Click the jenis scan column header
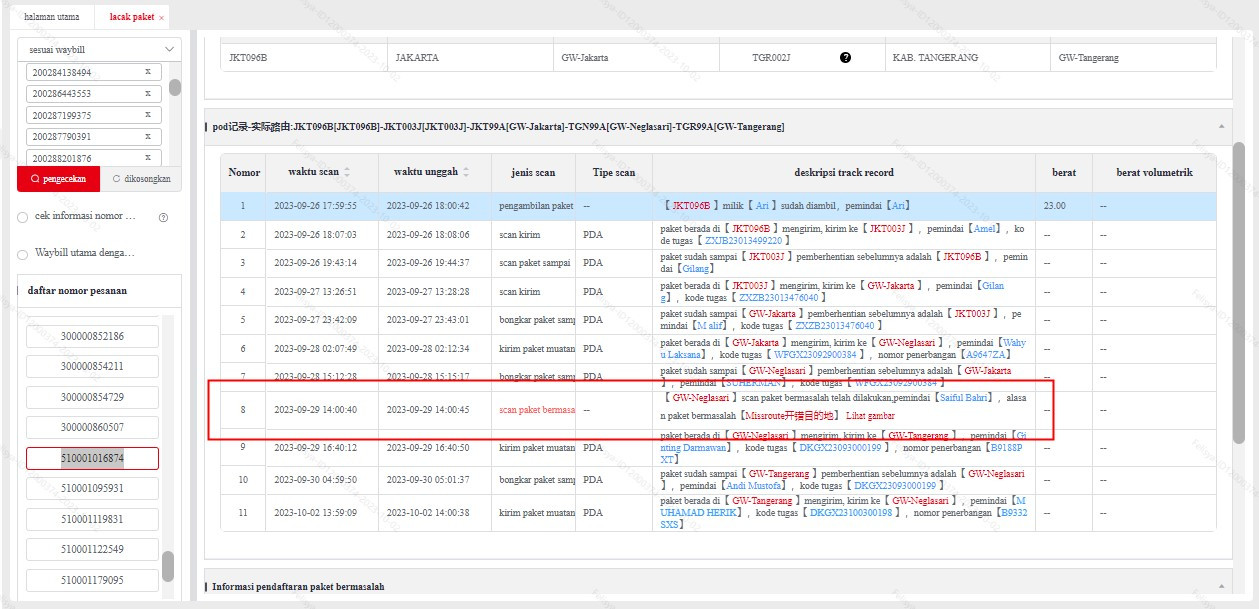The width and height of the screenshot is (1259, 609). (x=533, y=172)
